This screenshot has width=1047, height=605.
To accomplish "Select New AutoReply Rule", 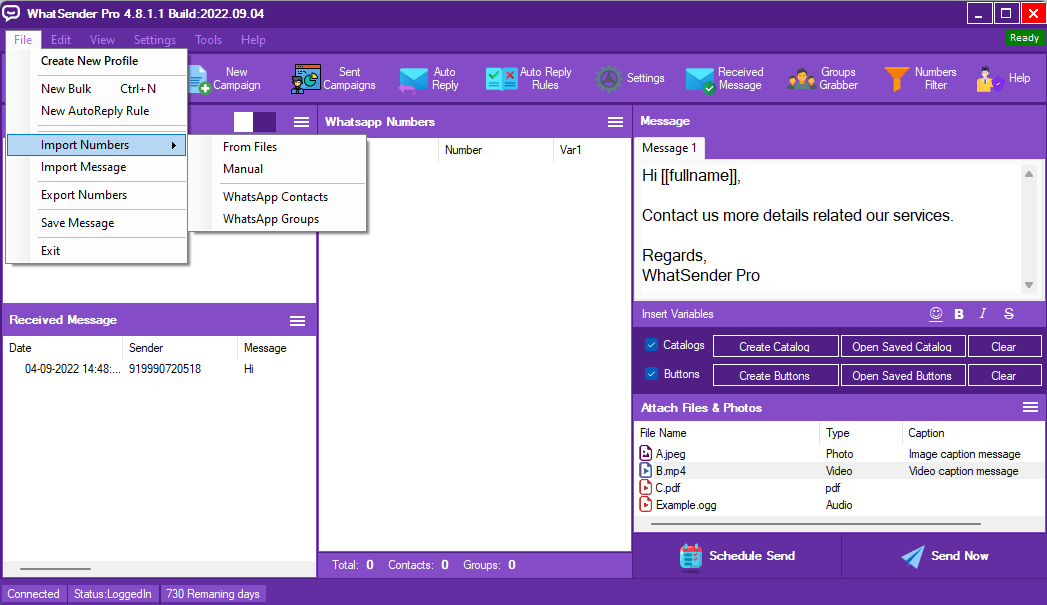I will click(x=97, y=111).
